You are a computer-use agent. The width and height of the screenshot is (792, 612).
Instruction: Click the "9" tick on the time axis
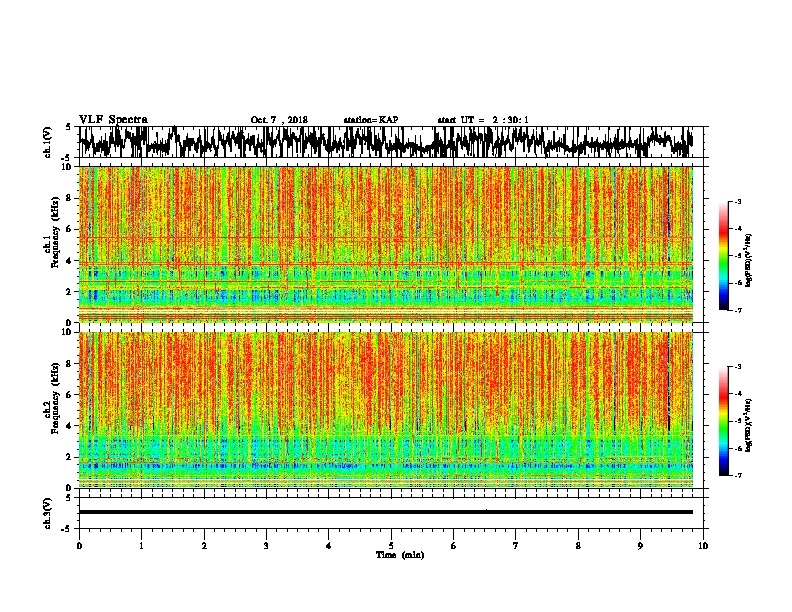(x=640, y=546)
